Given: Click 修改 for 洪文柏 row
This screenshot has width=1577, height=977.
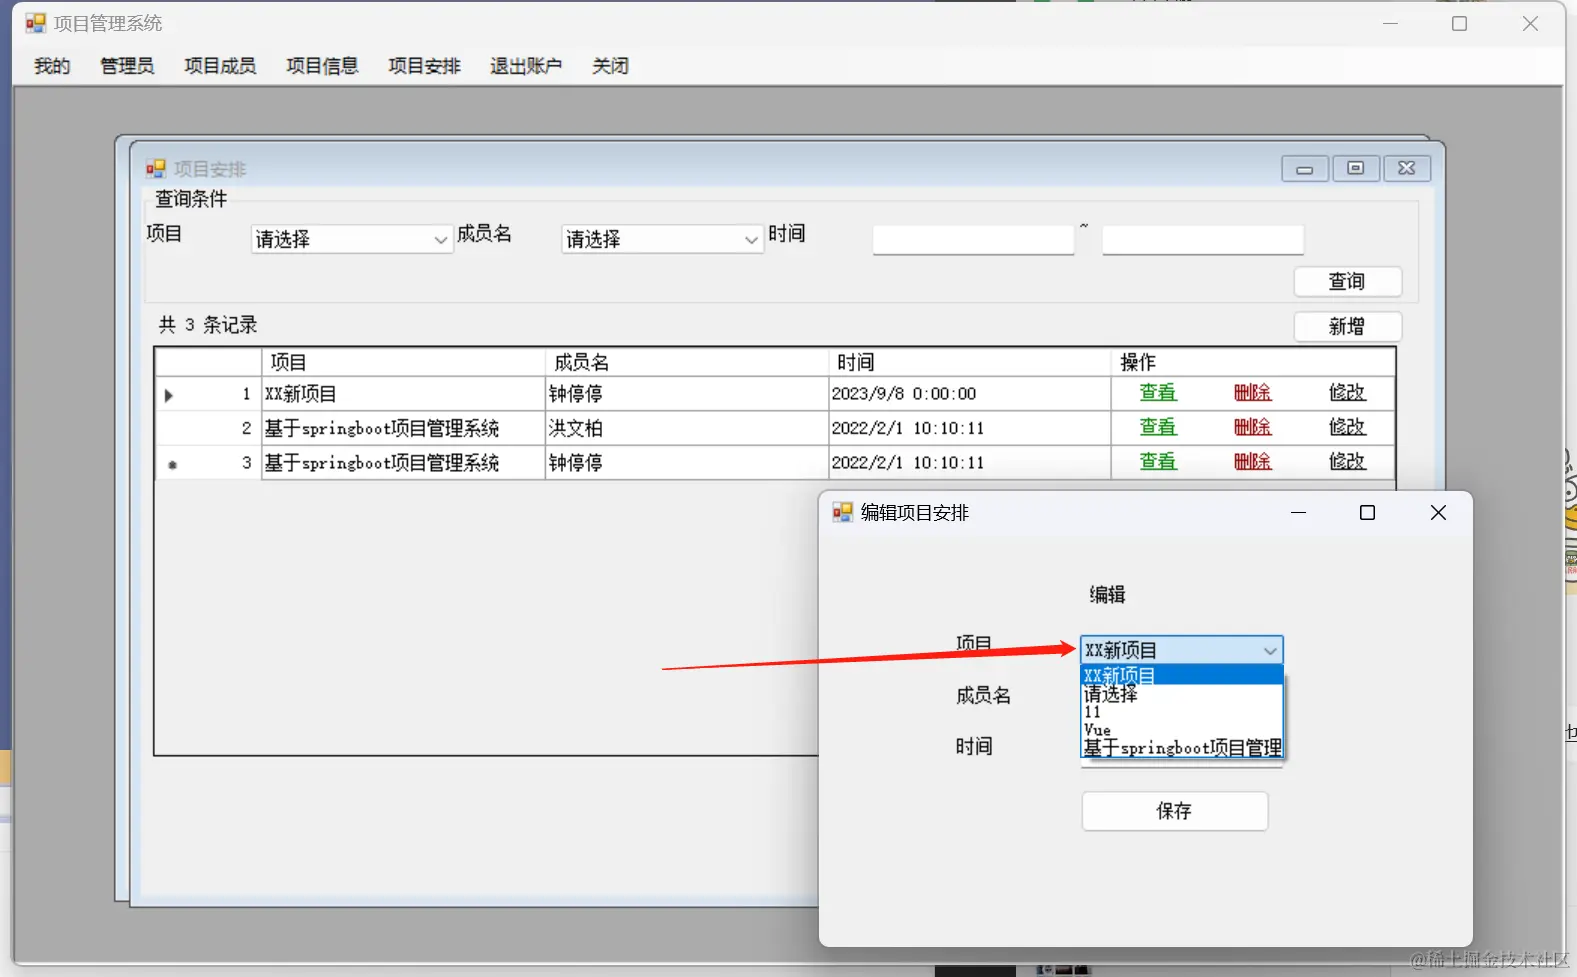Looking at the screenshot, I should (x=1347, y=427).
